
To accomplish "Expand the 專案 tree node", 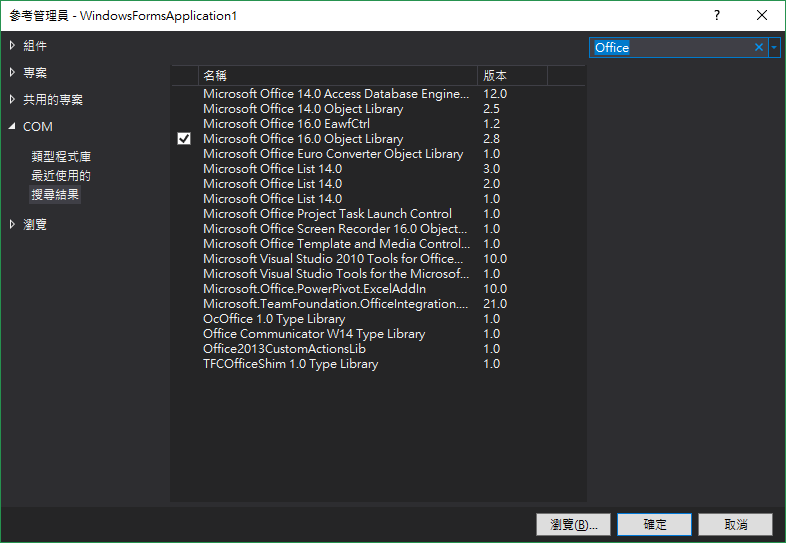I will 12,73.
